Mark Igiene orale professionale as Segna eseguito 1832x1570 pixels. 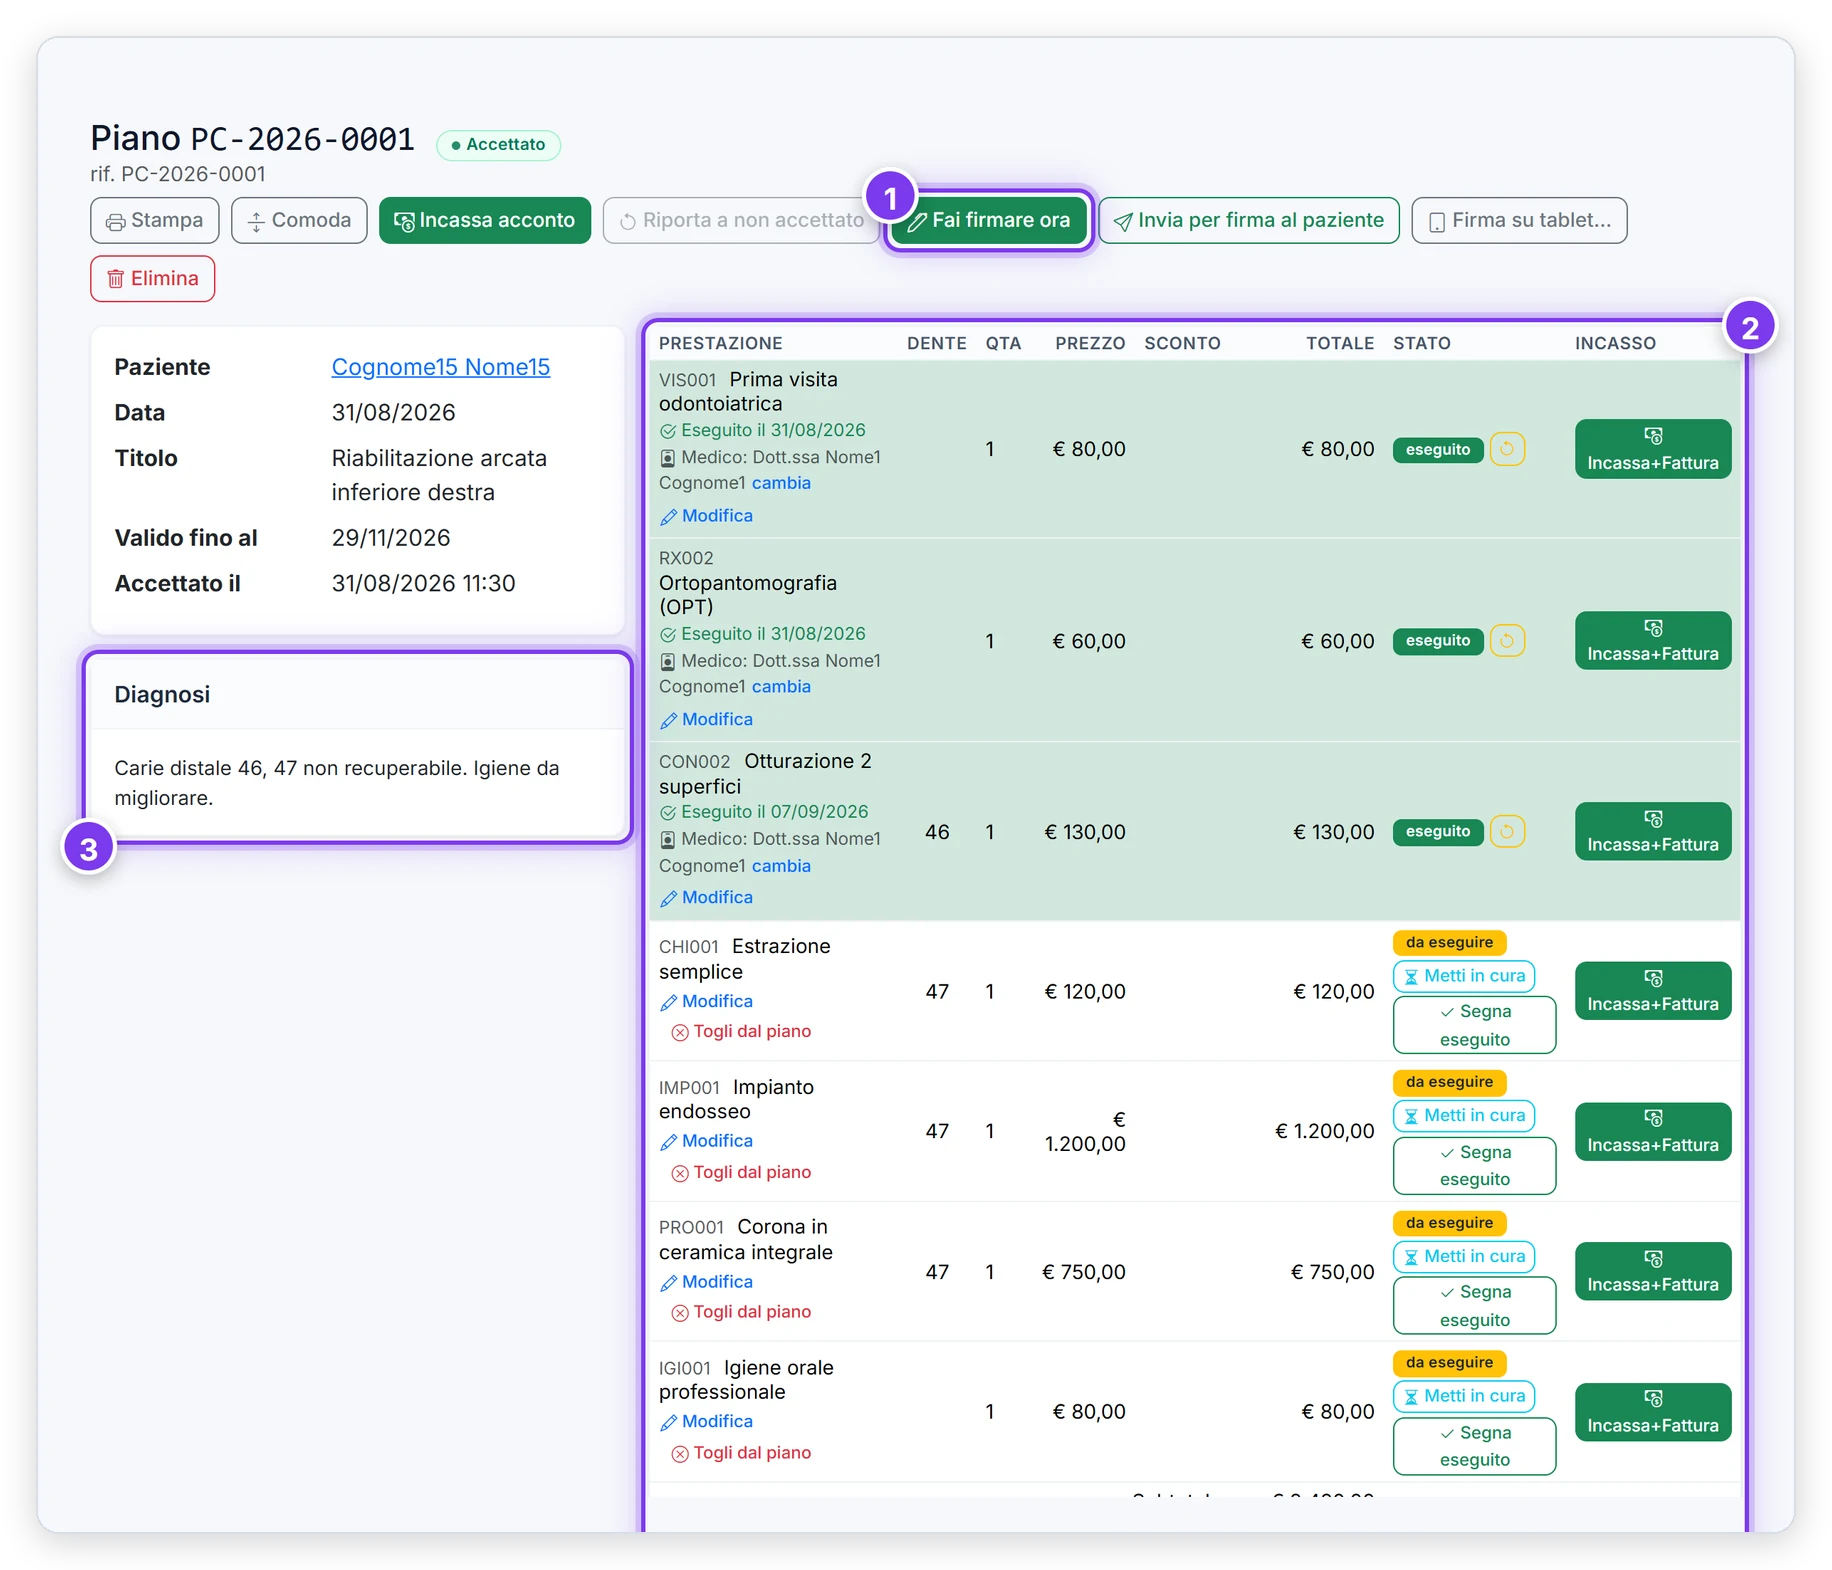(x=1475, y=1446)
